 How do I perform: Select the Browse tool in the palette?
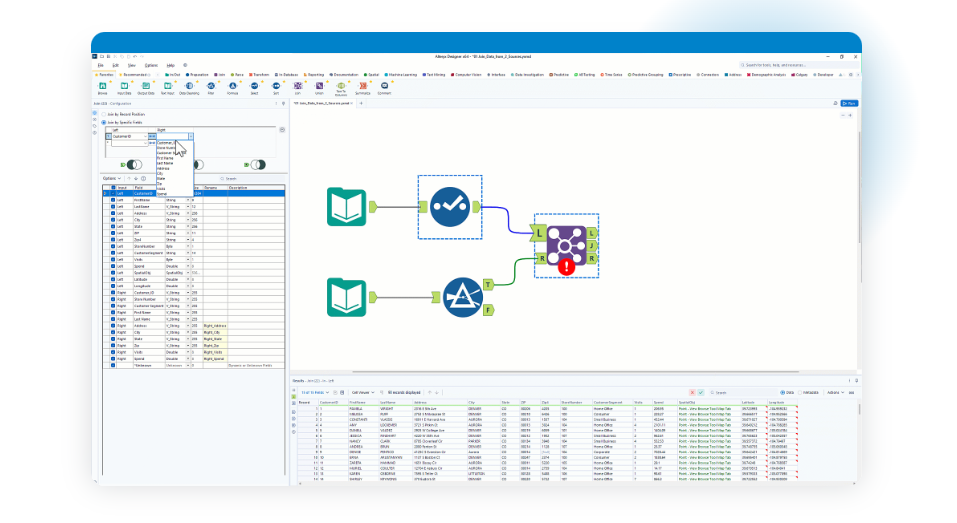pyautogui.click(x=103, y=88)
